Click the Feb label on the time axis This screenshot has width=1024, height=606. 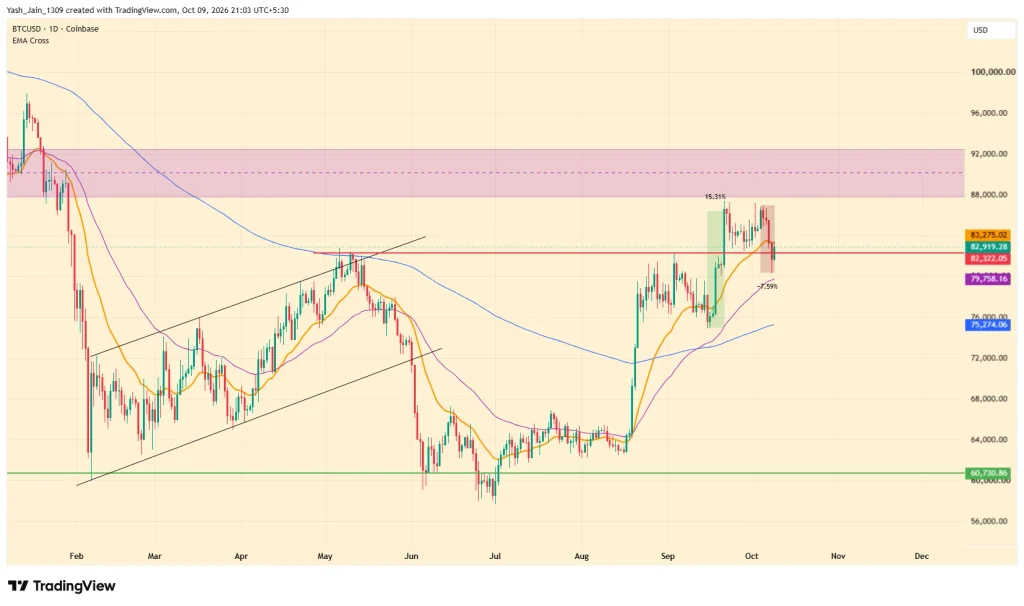(76, 556)
